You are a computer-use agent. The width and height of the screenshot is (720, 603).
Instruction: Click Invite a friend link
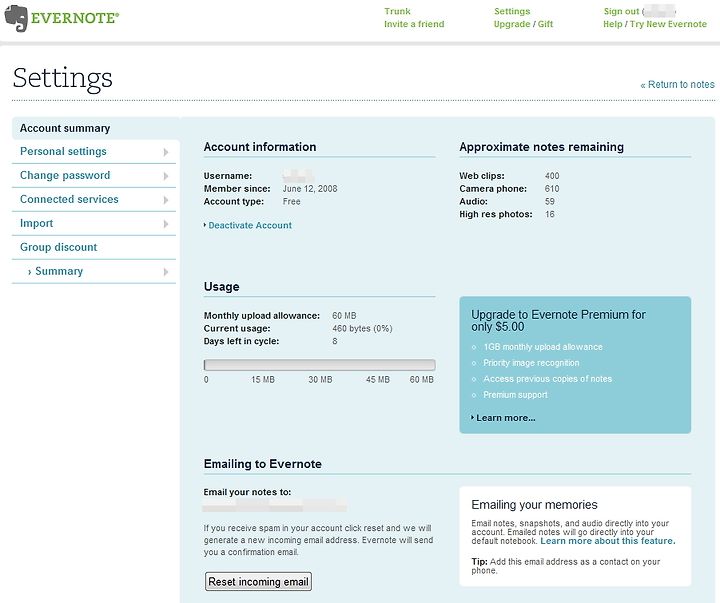click(x=414, y=24)
